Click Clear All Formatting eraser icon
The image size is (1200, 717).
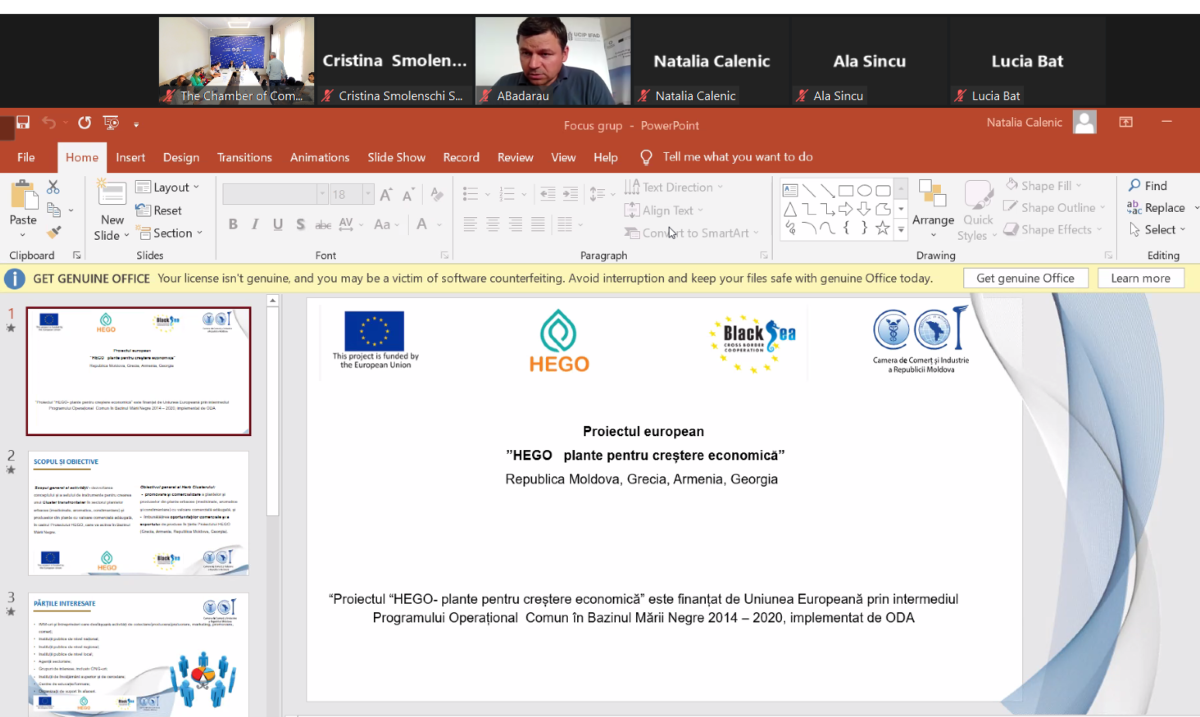pyautogui.click(x=435, y=194)
